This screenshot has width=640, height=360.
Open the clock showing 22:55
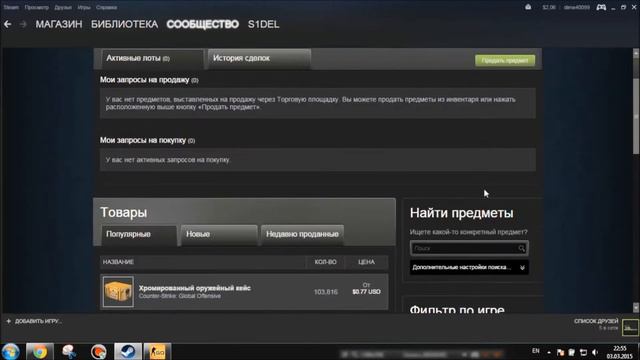(620, 352)
